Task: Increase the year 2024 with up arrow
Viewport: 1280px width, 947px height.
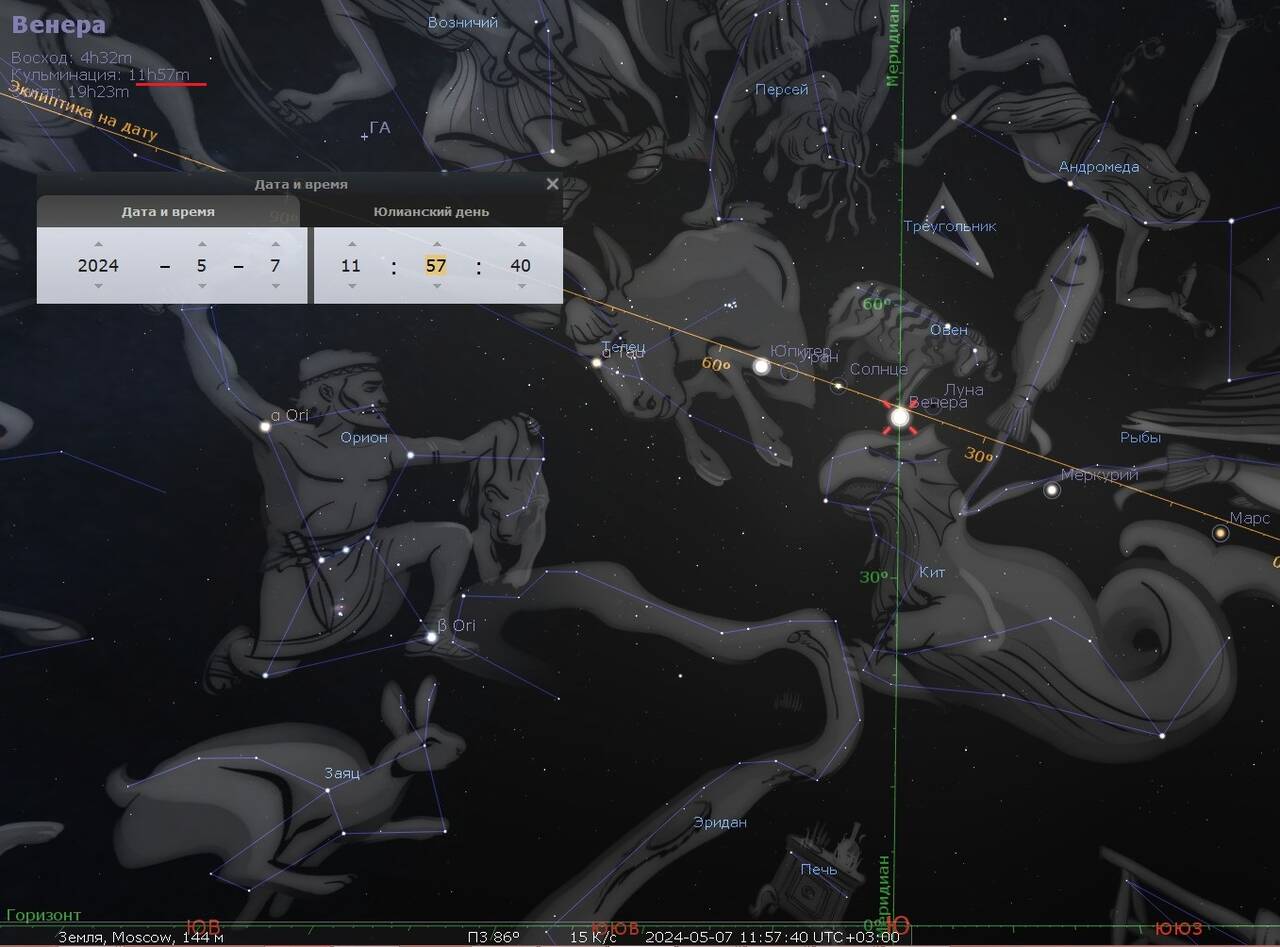Action: tap(98, 244)
